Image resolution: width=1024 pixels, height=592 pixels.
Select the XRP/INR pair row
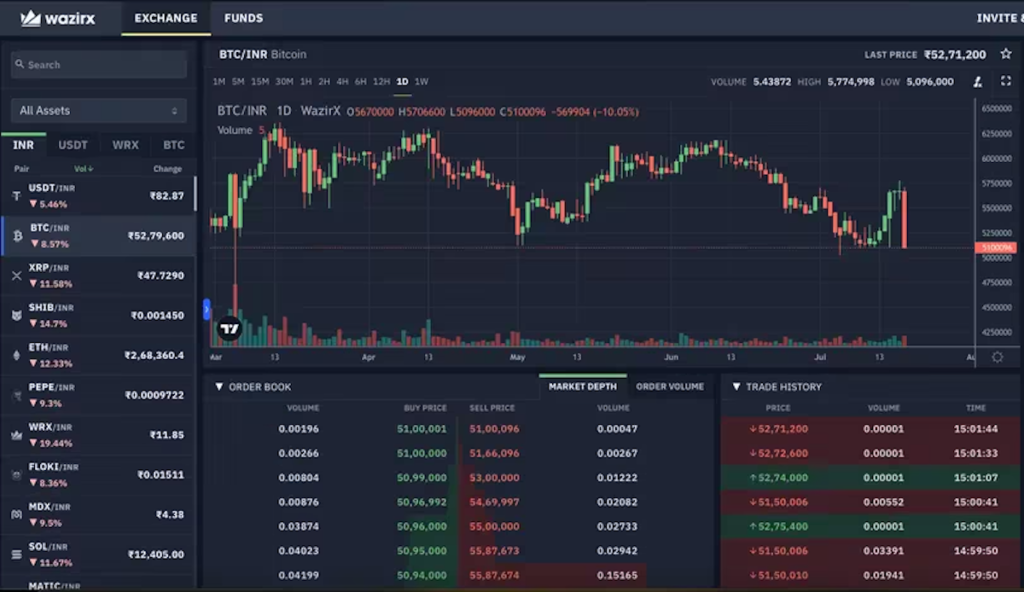pos(98,276)
